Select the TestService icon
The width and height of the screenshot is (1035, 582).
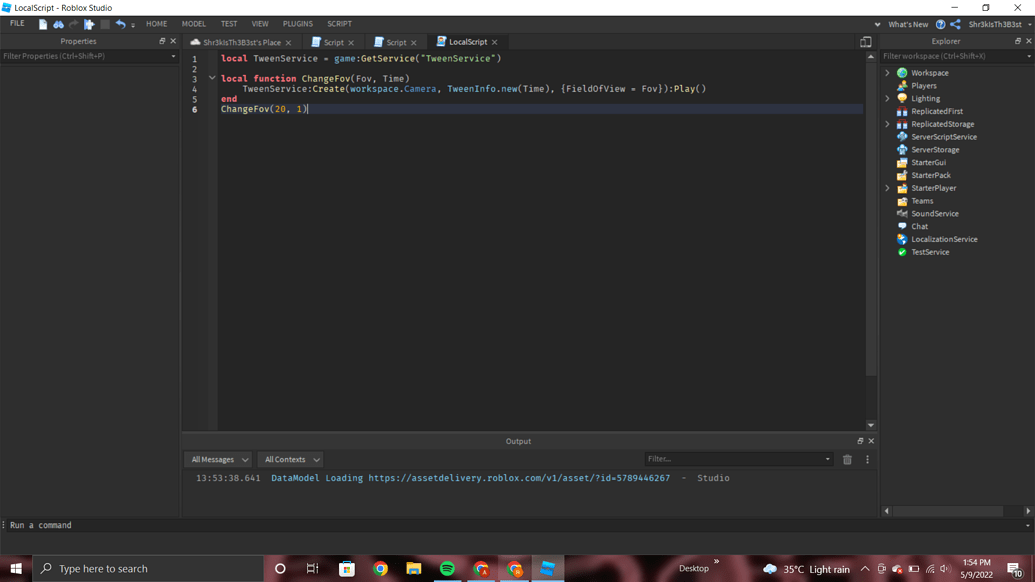[902, 252]
